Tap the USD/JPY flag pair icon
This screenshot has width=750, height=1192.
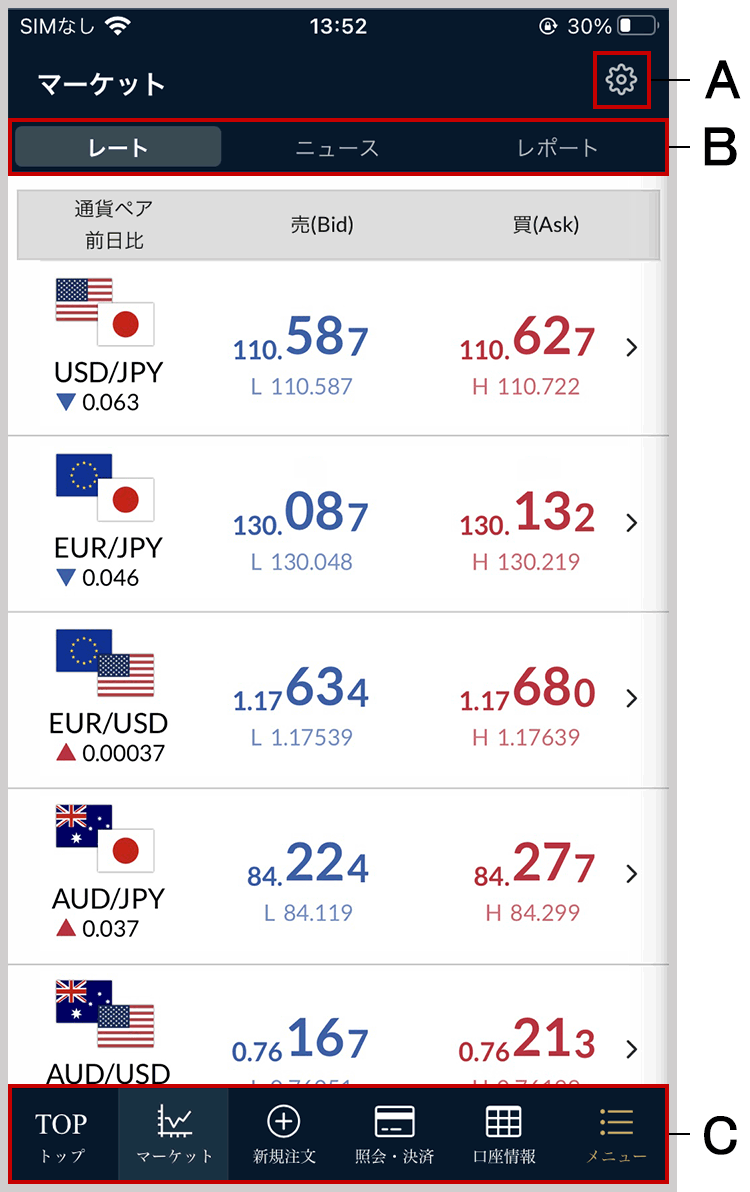tap(105, 312)
